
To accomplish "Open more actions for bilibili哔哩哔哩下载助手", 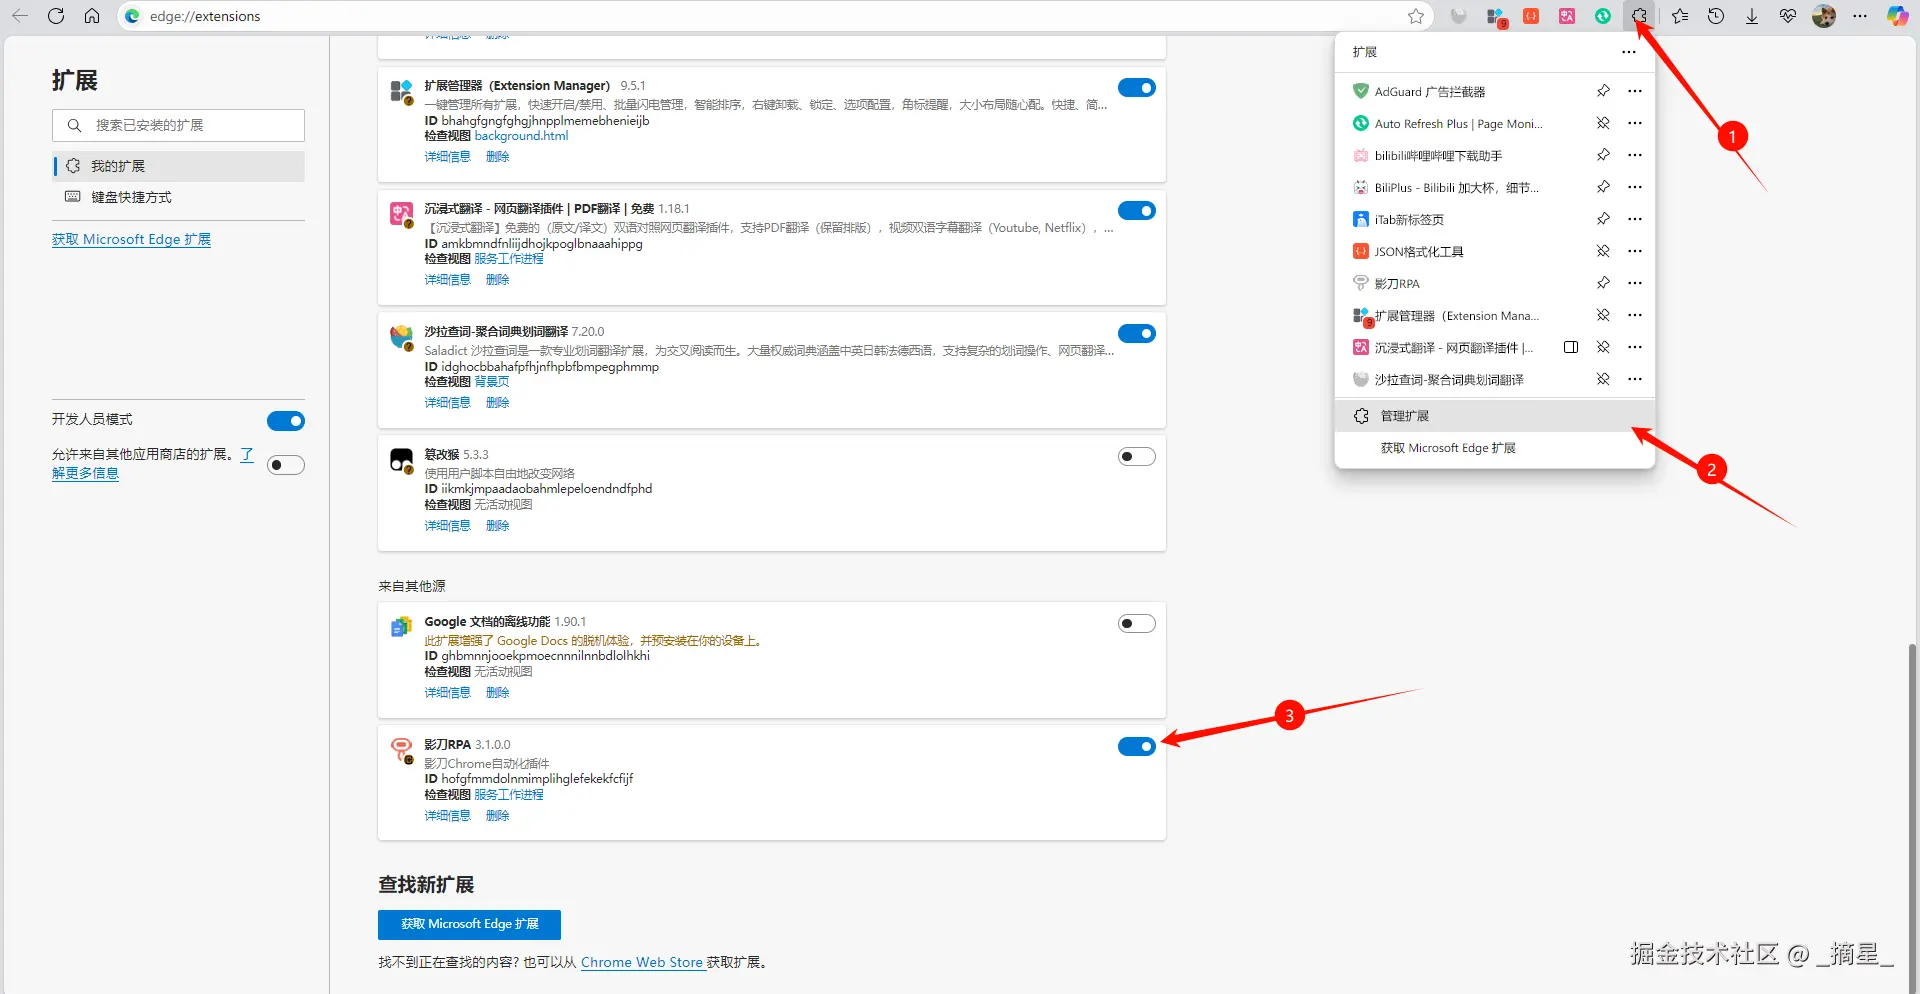I will point(1635,155).
